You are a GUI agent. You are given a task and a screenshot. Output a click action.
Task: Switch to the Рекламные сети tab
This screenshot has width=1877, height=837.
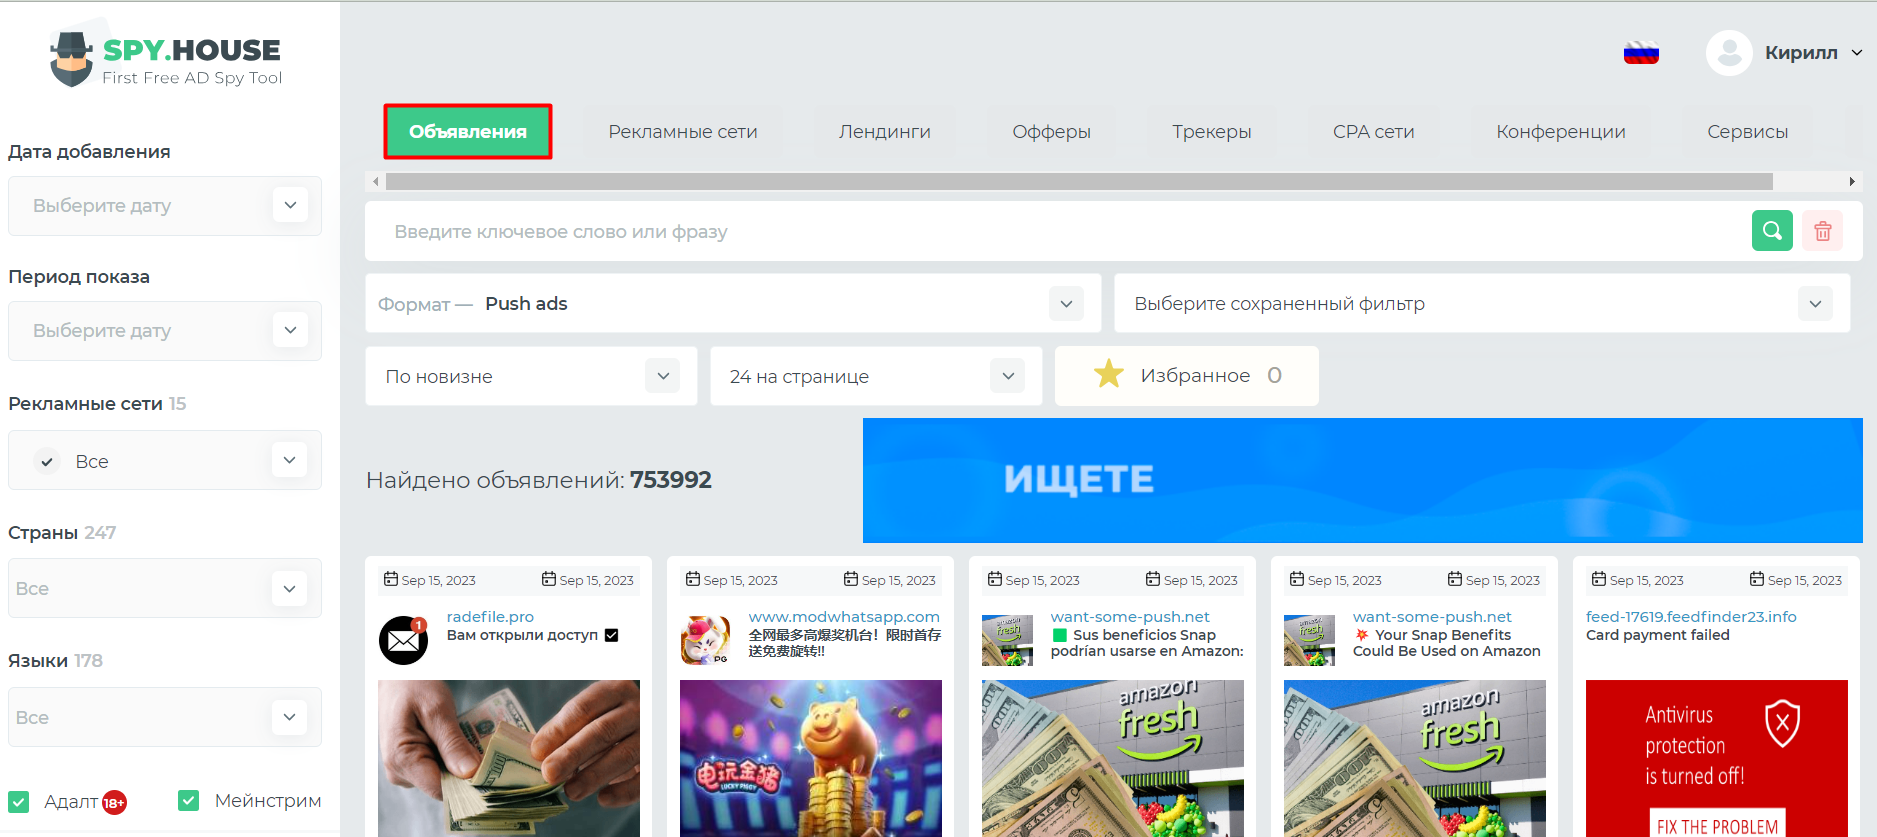point(683,131)
